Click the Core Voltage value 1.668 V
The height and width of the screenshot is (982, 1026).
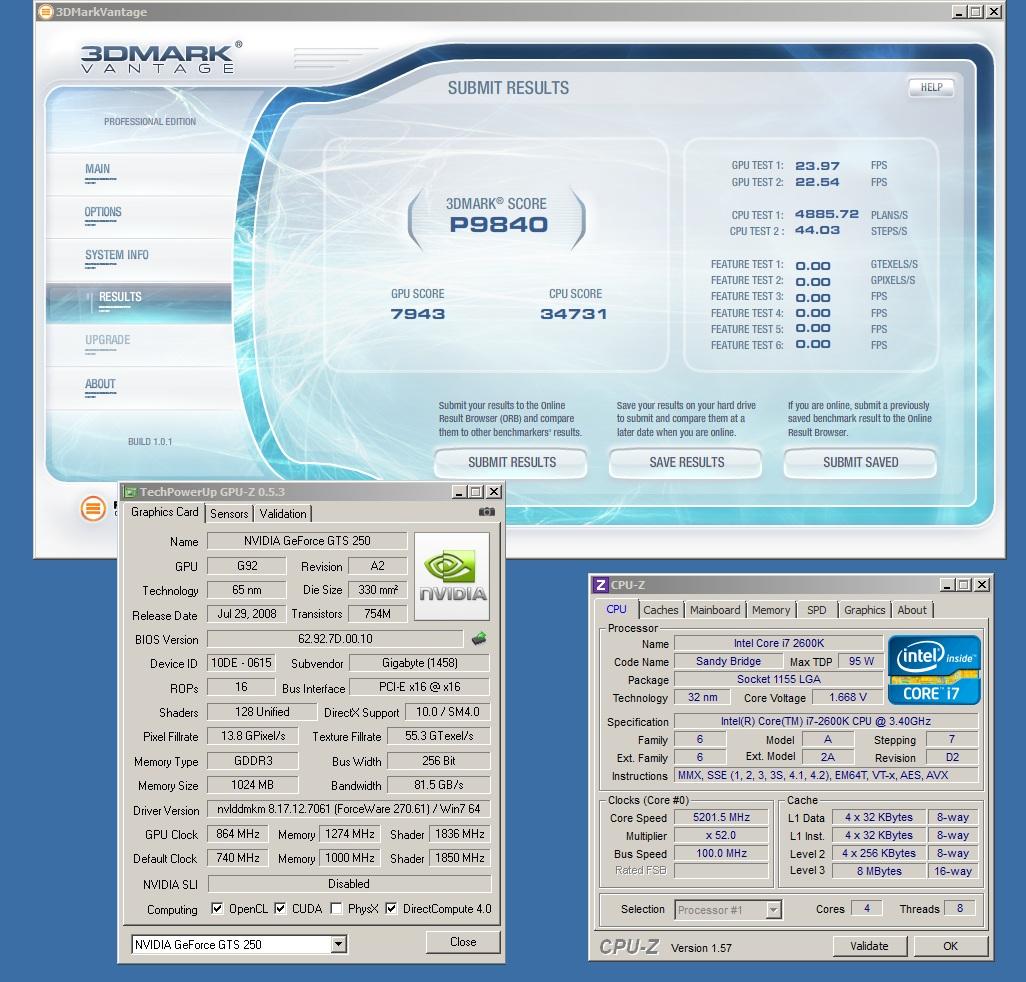tap(847, 697)
